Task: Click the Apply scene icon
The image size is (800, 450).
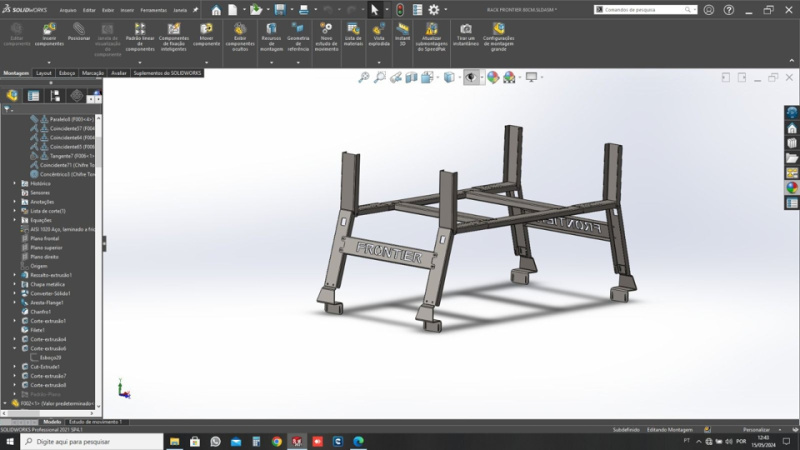Action: point(509,77)
